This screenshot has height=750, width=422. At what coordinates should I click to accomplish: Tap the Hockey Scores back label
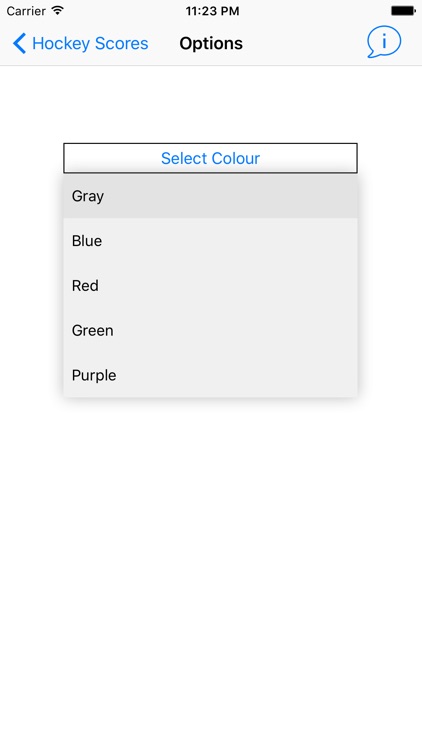coord(90,44)
